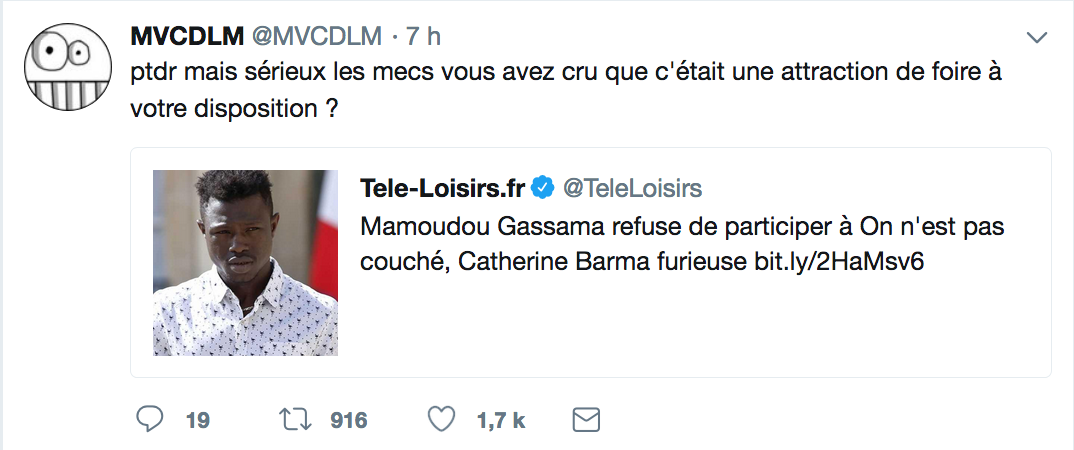Click the 916 retweets count
The width and height of the screenshot is (1074, 450).
pos(349,420)
